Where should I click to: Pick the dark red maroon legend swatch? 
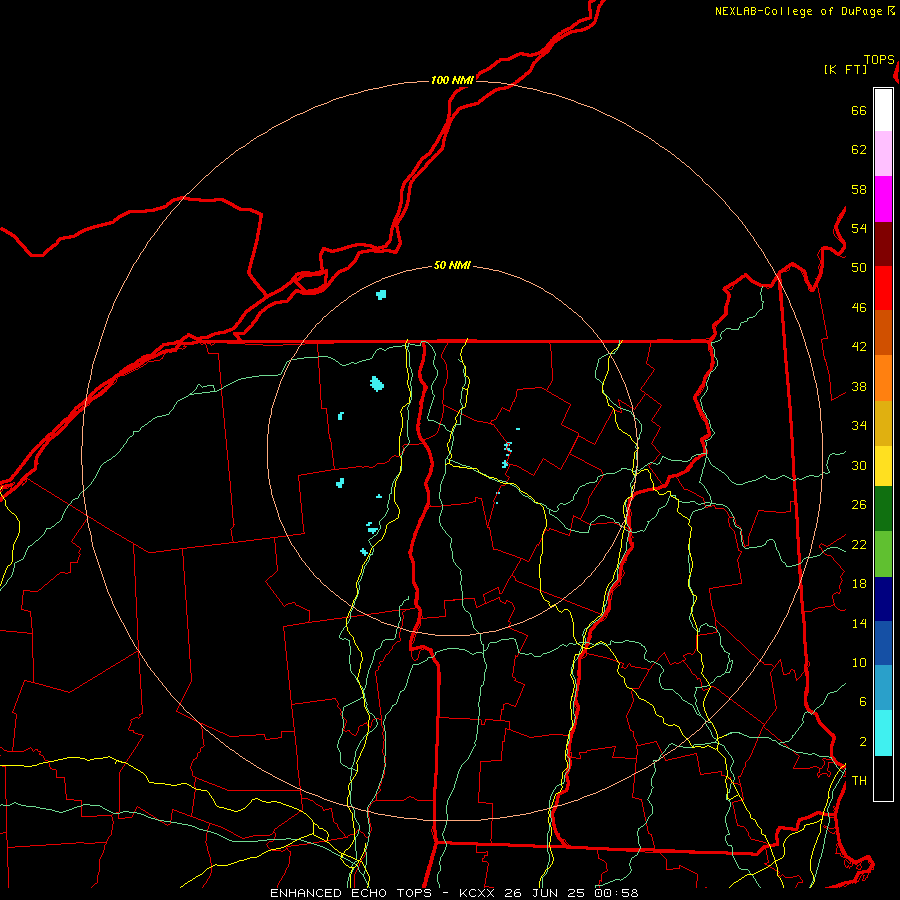coord(883,245)
